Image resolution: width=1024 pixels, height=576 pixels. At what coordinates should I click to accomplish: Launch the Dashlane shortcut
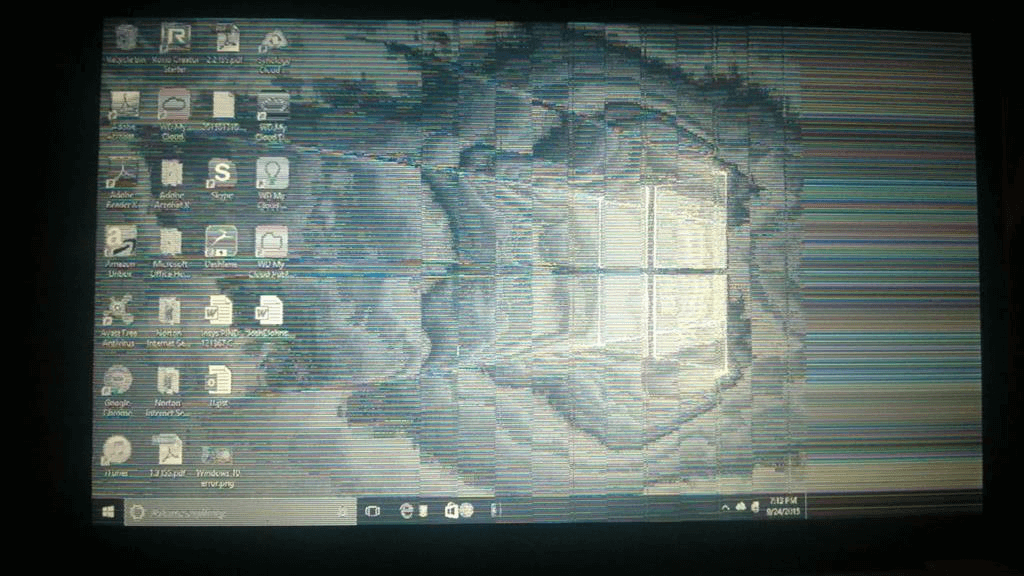pyautogui.click(x=221, y=247)
